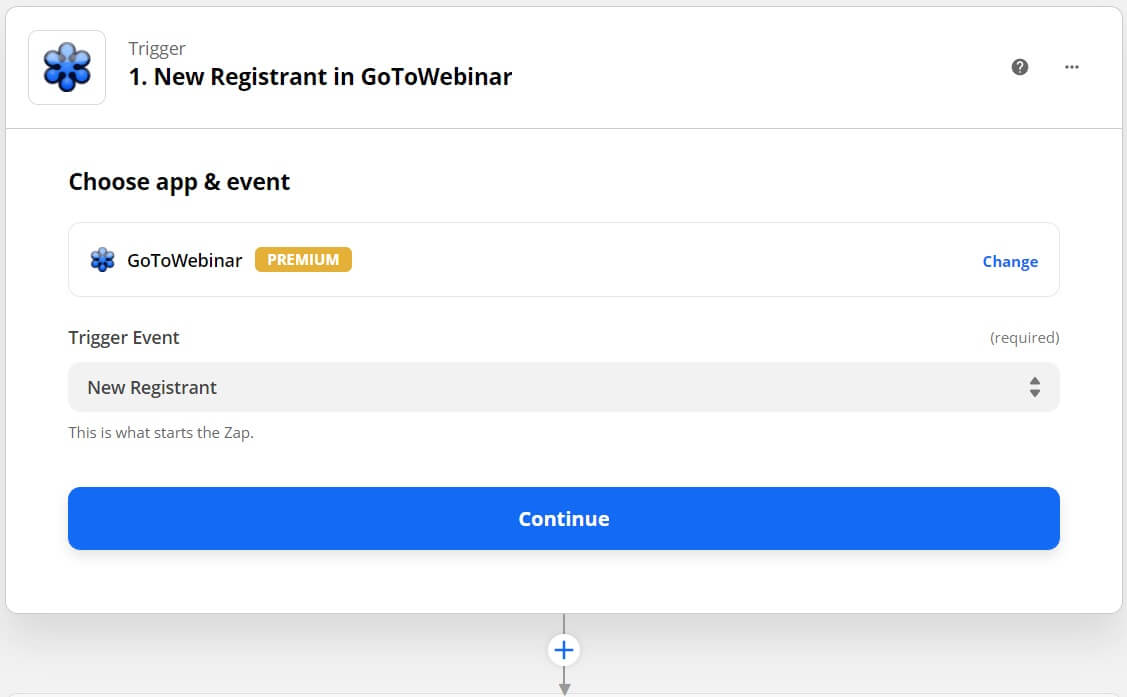Click the Choose app & event section heading
The image size is (1127, 697).
(179, 183)
